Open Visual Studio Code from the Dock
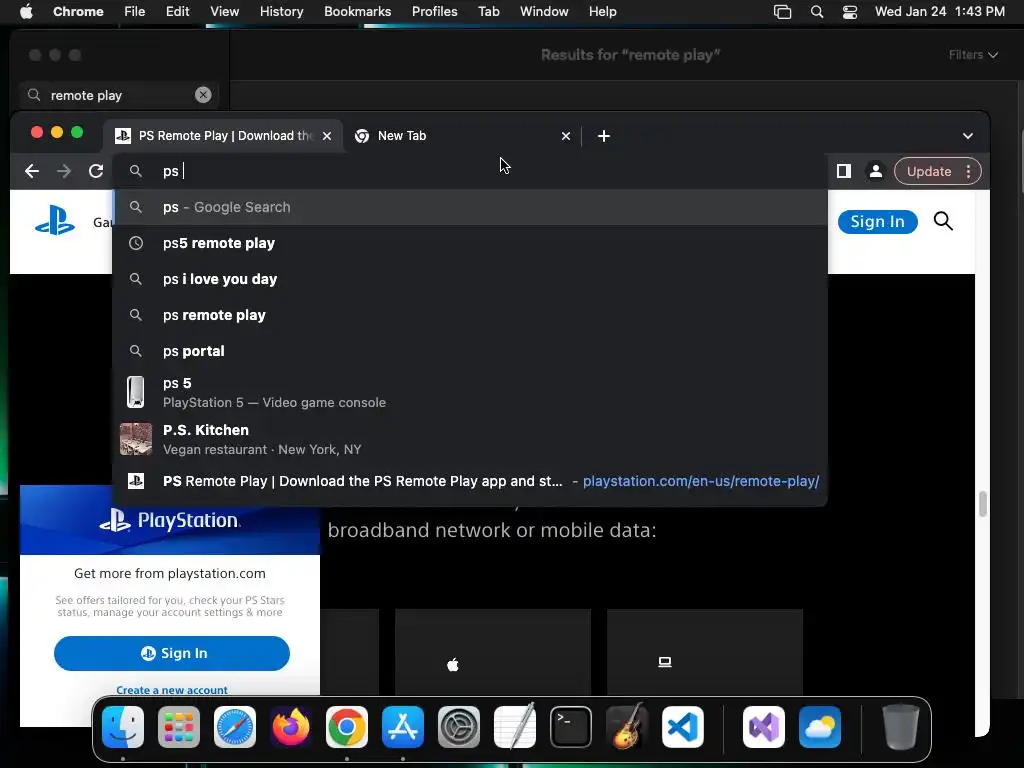 (683, 727)
